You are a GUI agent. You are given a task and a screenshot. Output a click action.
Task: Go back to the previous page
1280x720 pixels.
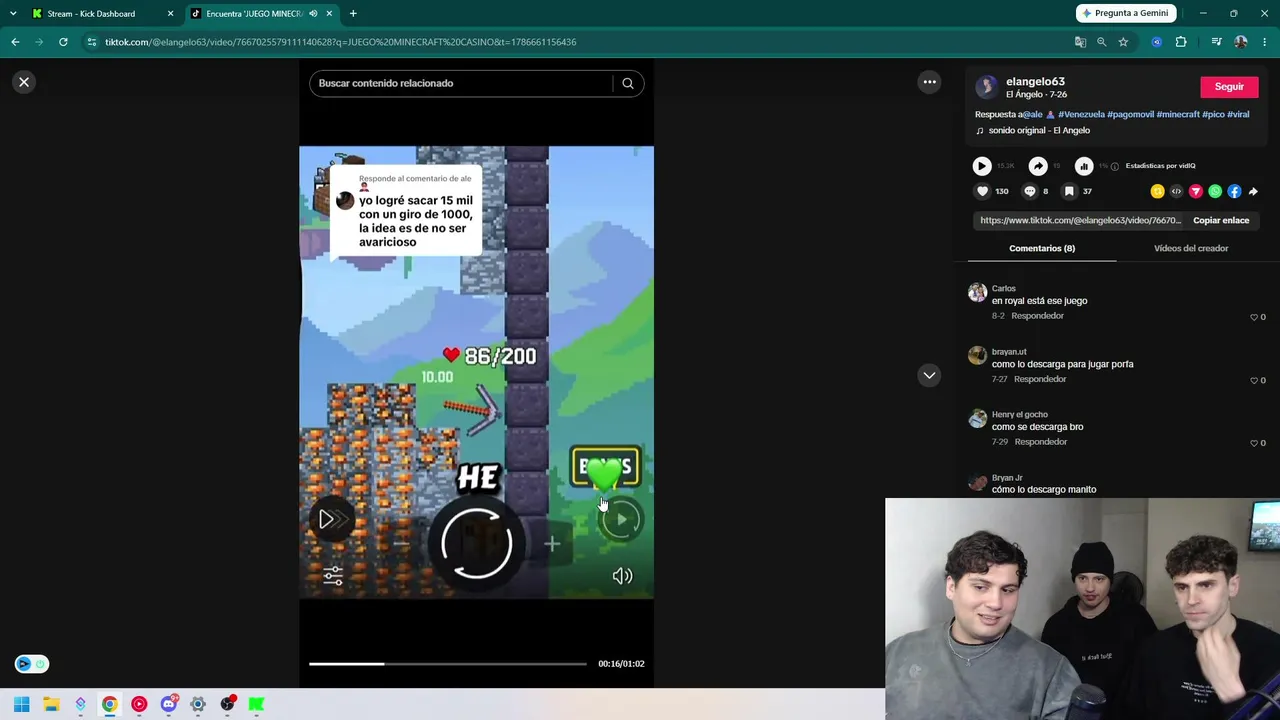click(15, 42)
